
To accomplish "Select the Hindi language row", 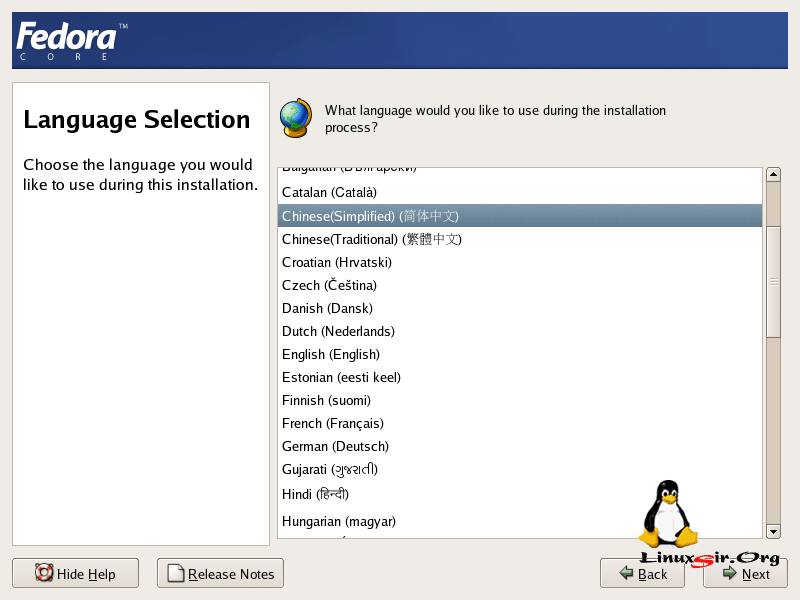I will (x=520, y=494).
